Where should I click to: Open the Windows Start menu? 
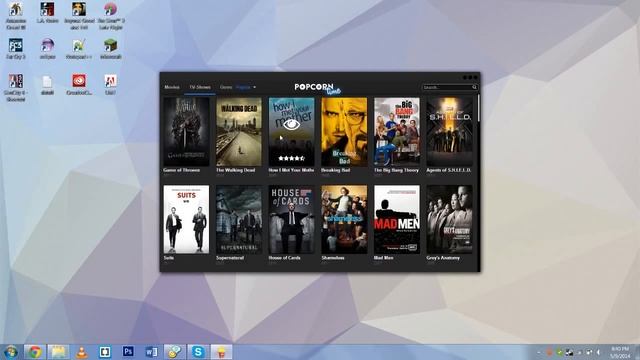pos(11,352)
